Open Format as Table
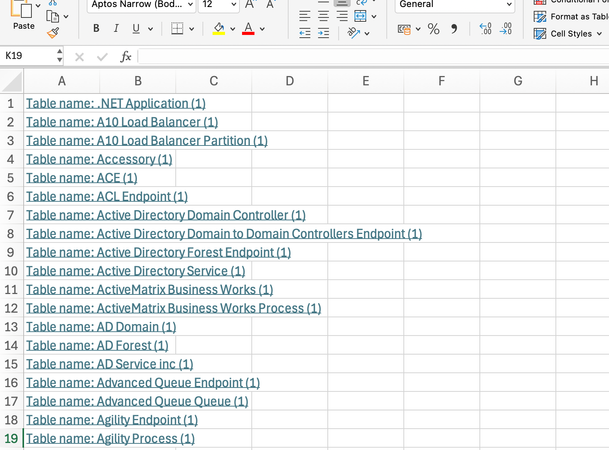The height and width of the screenshot is (450, 609). click(571, 17)
